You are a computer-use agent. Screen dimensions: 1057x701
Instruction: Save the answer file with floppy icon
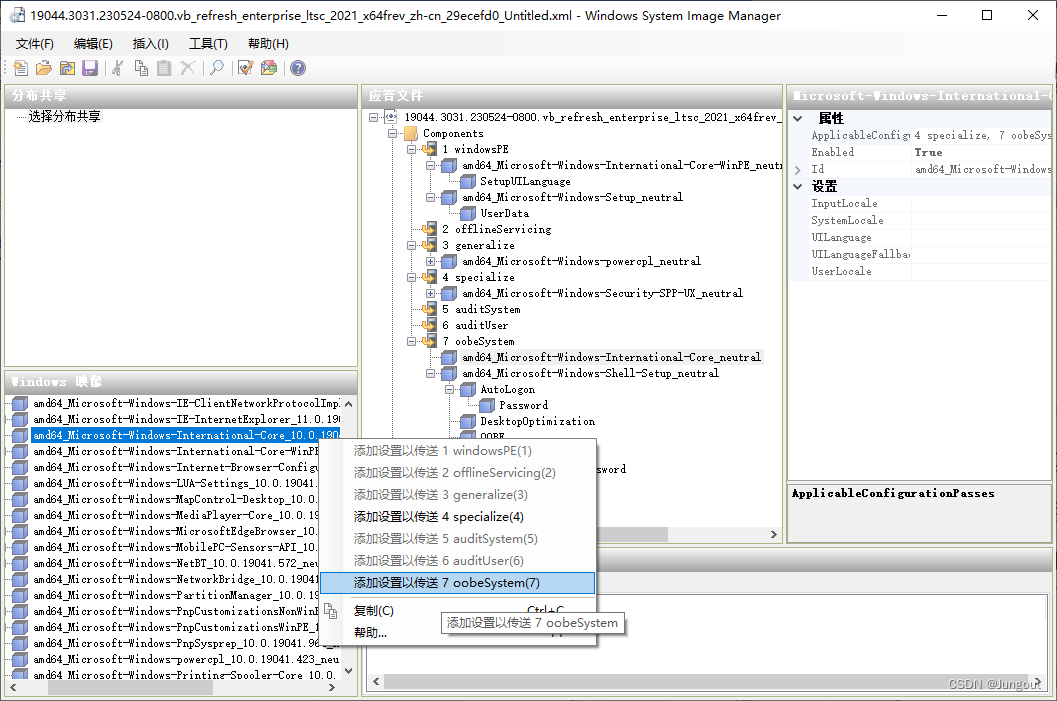90,68
